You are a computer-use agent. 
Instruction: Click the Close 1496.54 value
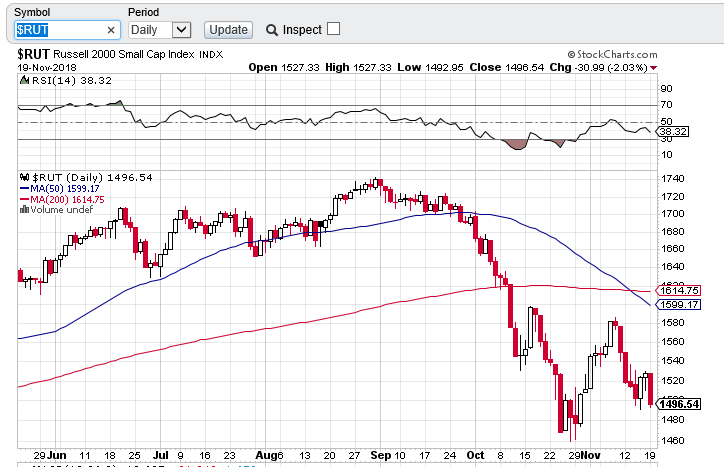click(x=507, y=67)
